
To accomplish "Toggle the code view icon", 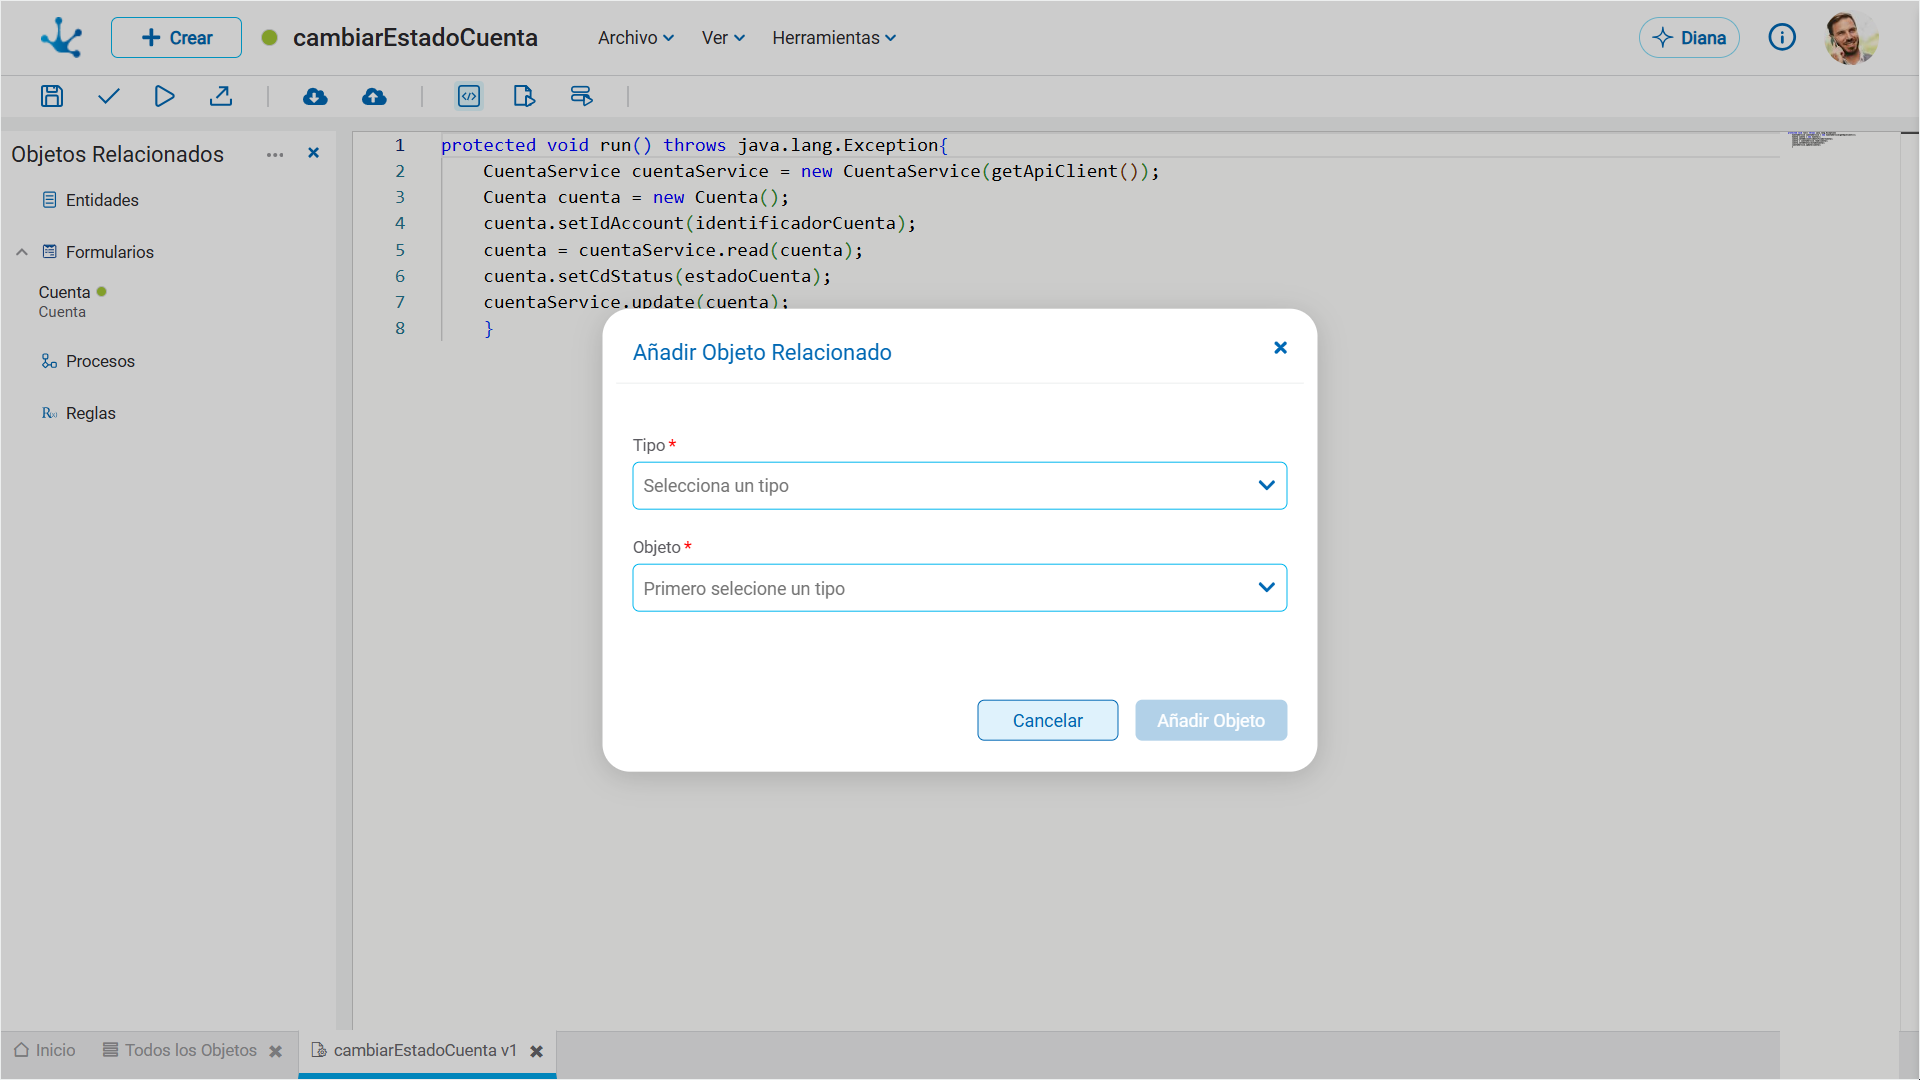I will pyautogui.click(x=469, y=96).
